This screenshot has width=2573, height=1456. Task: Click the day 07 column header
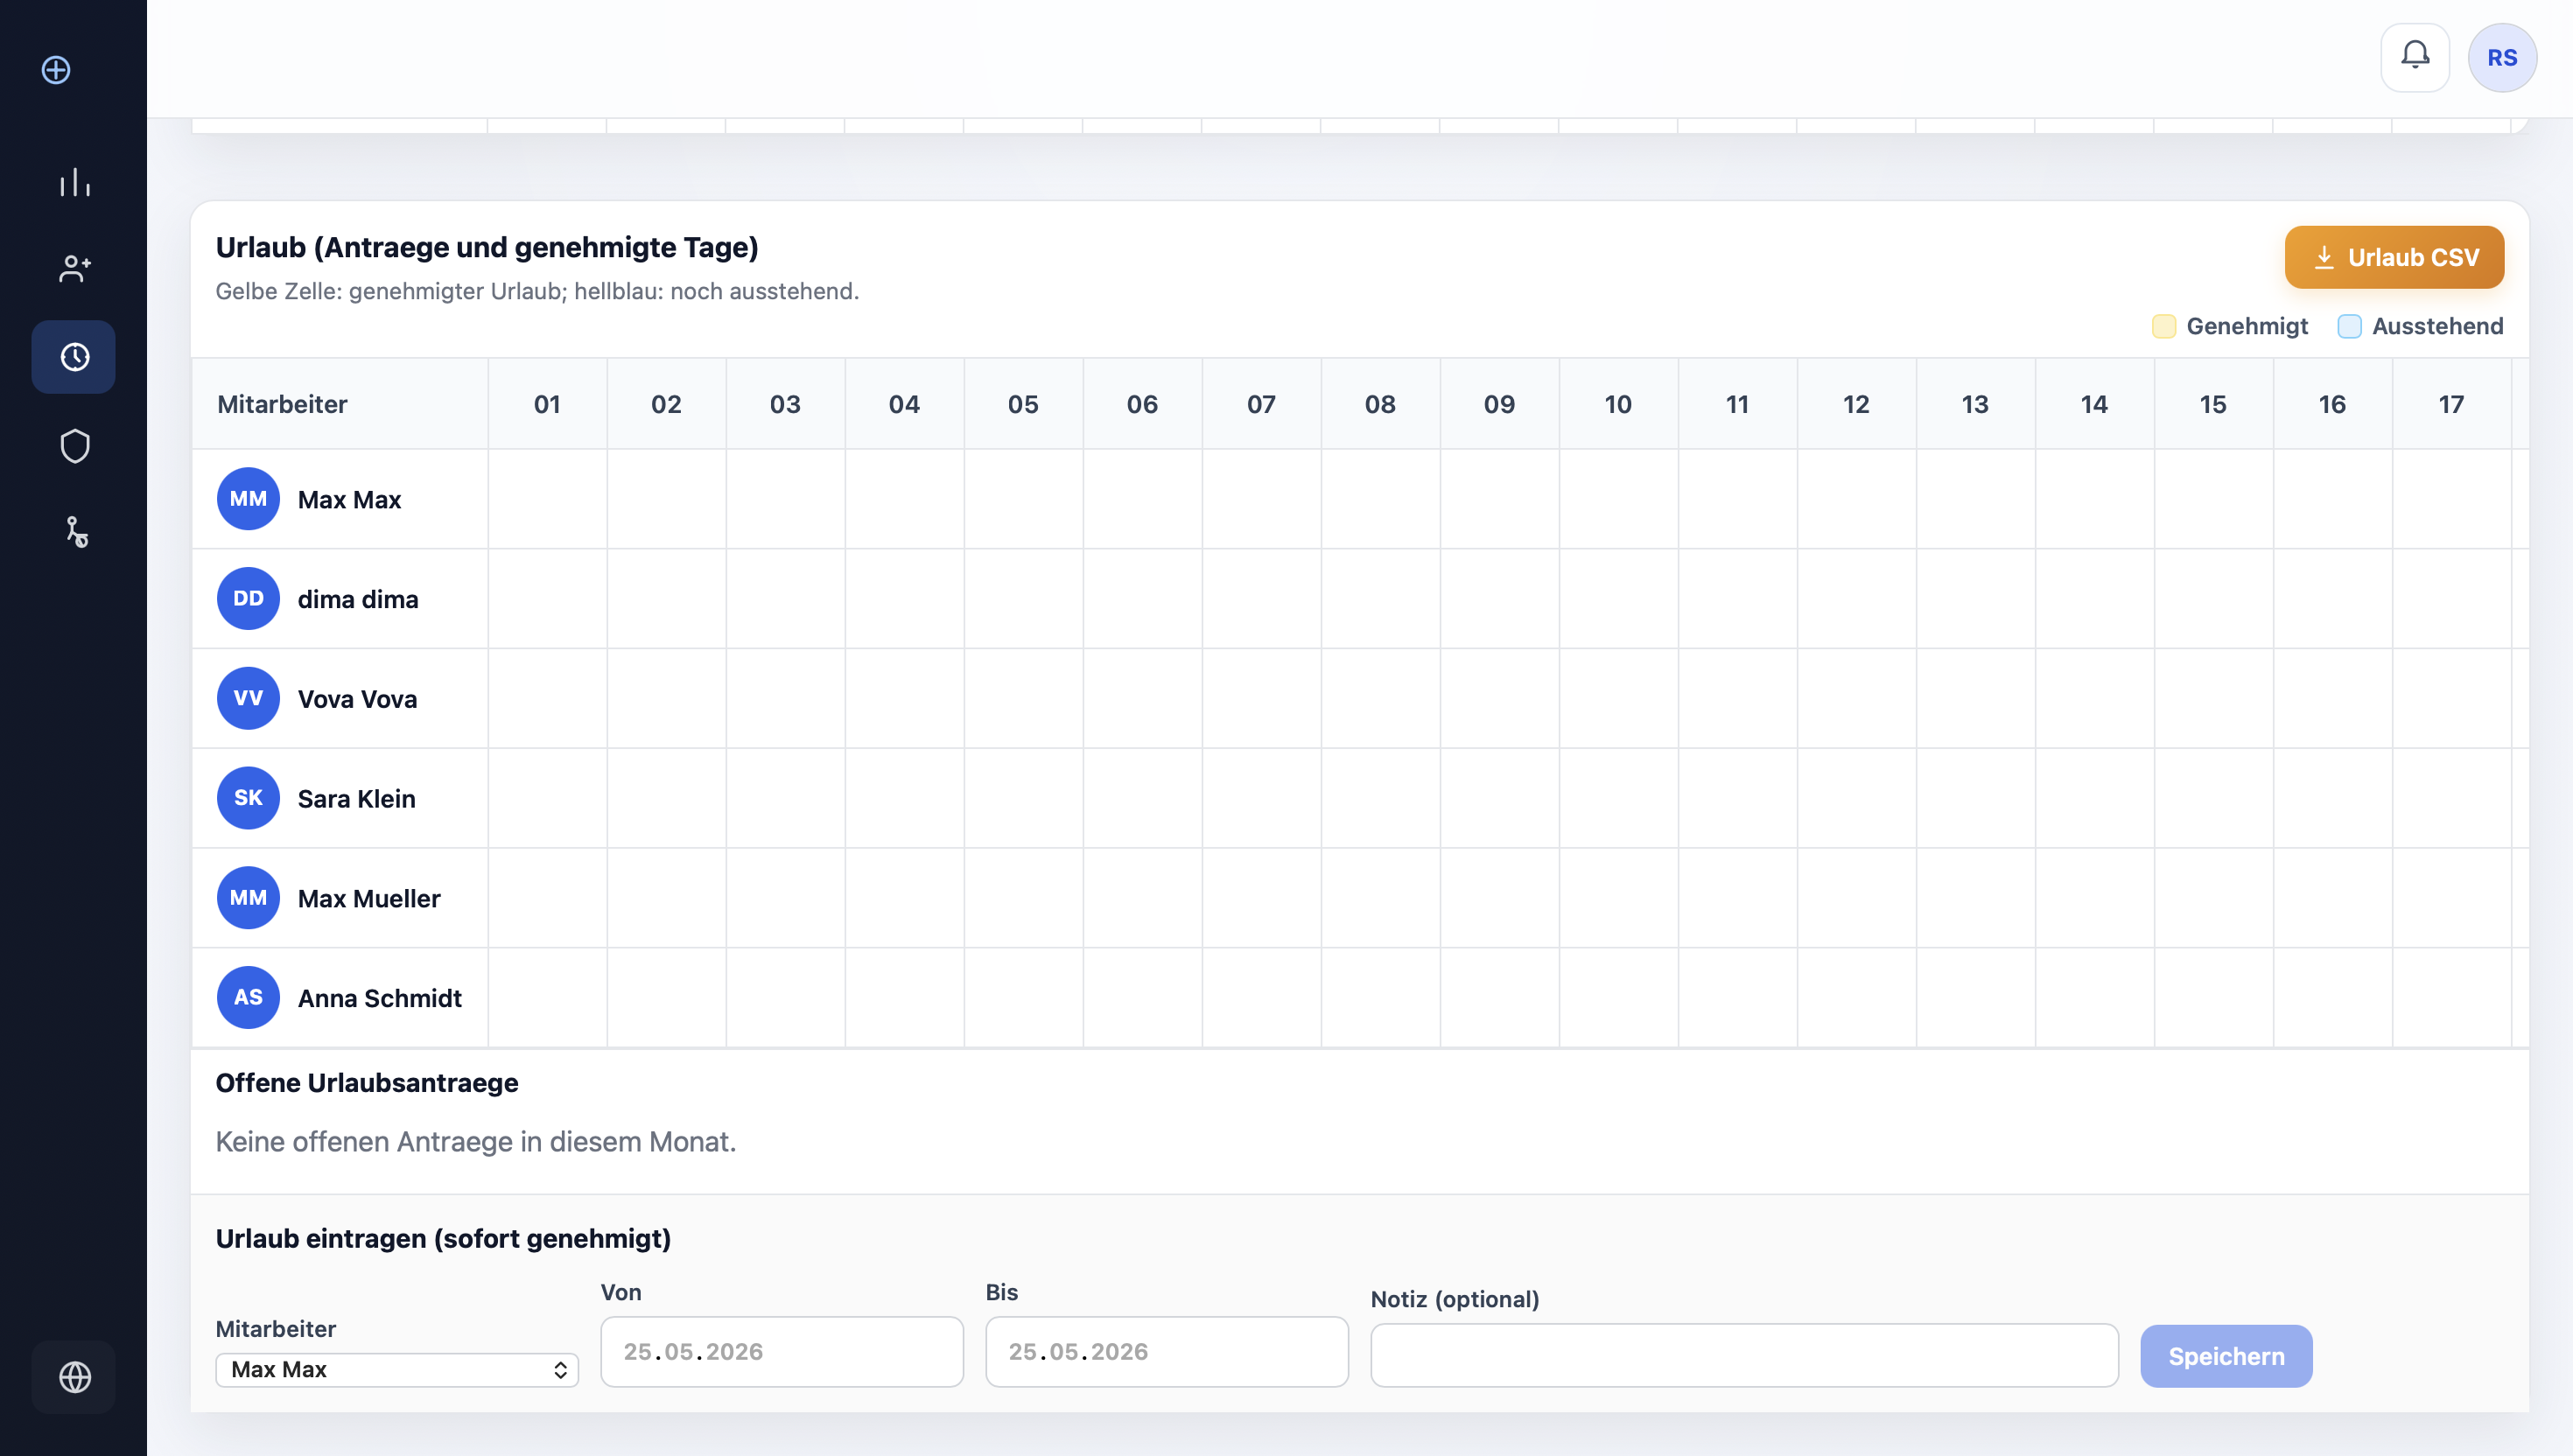pyautogui.click(x=1261, y=404)
